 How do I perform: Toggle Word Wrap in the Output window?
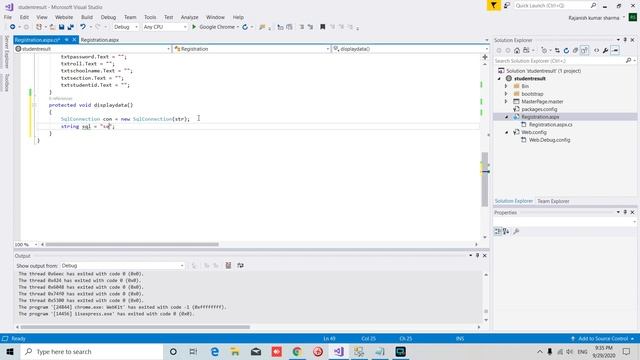pyautogui.click(x=240, y=265)
